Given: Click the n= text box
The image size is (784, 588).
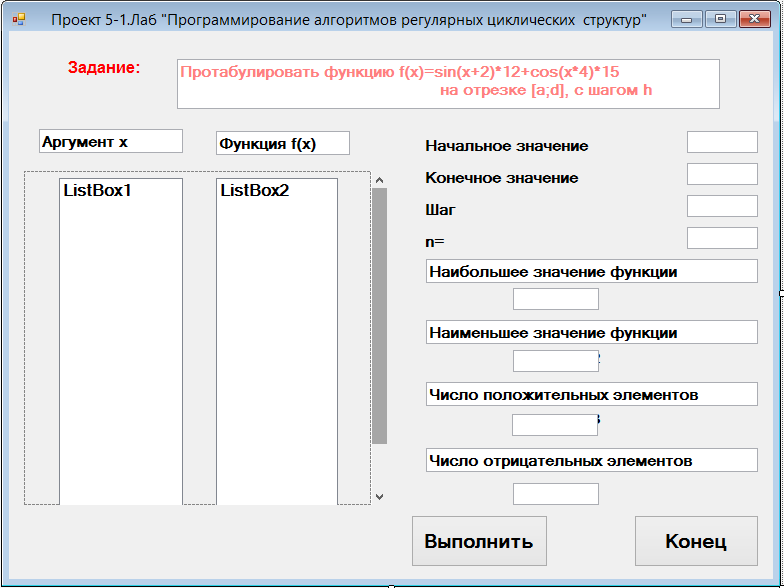Looking at the screenshot, I should (x=722, y=238).
